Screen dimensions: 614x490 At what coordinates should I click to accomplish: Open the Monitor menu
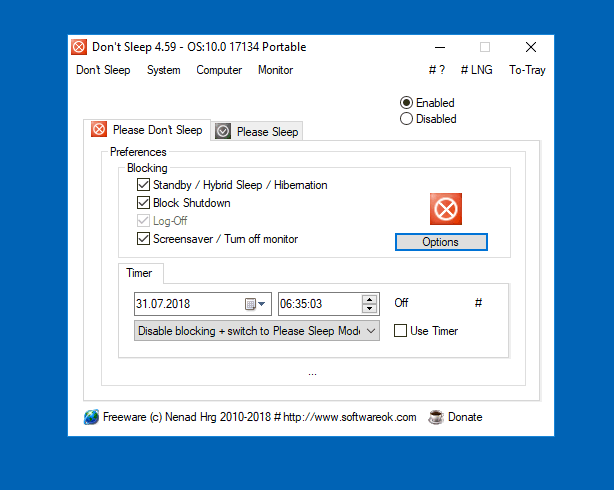pyautogui.click(x=275, y=70)
